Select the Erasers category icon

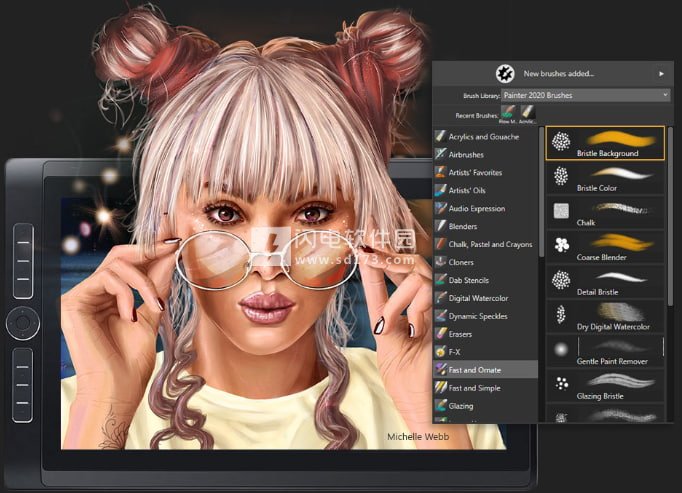[441, 334]
